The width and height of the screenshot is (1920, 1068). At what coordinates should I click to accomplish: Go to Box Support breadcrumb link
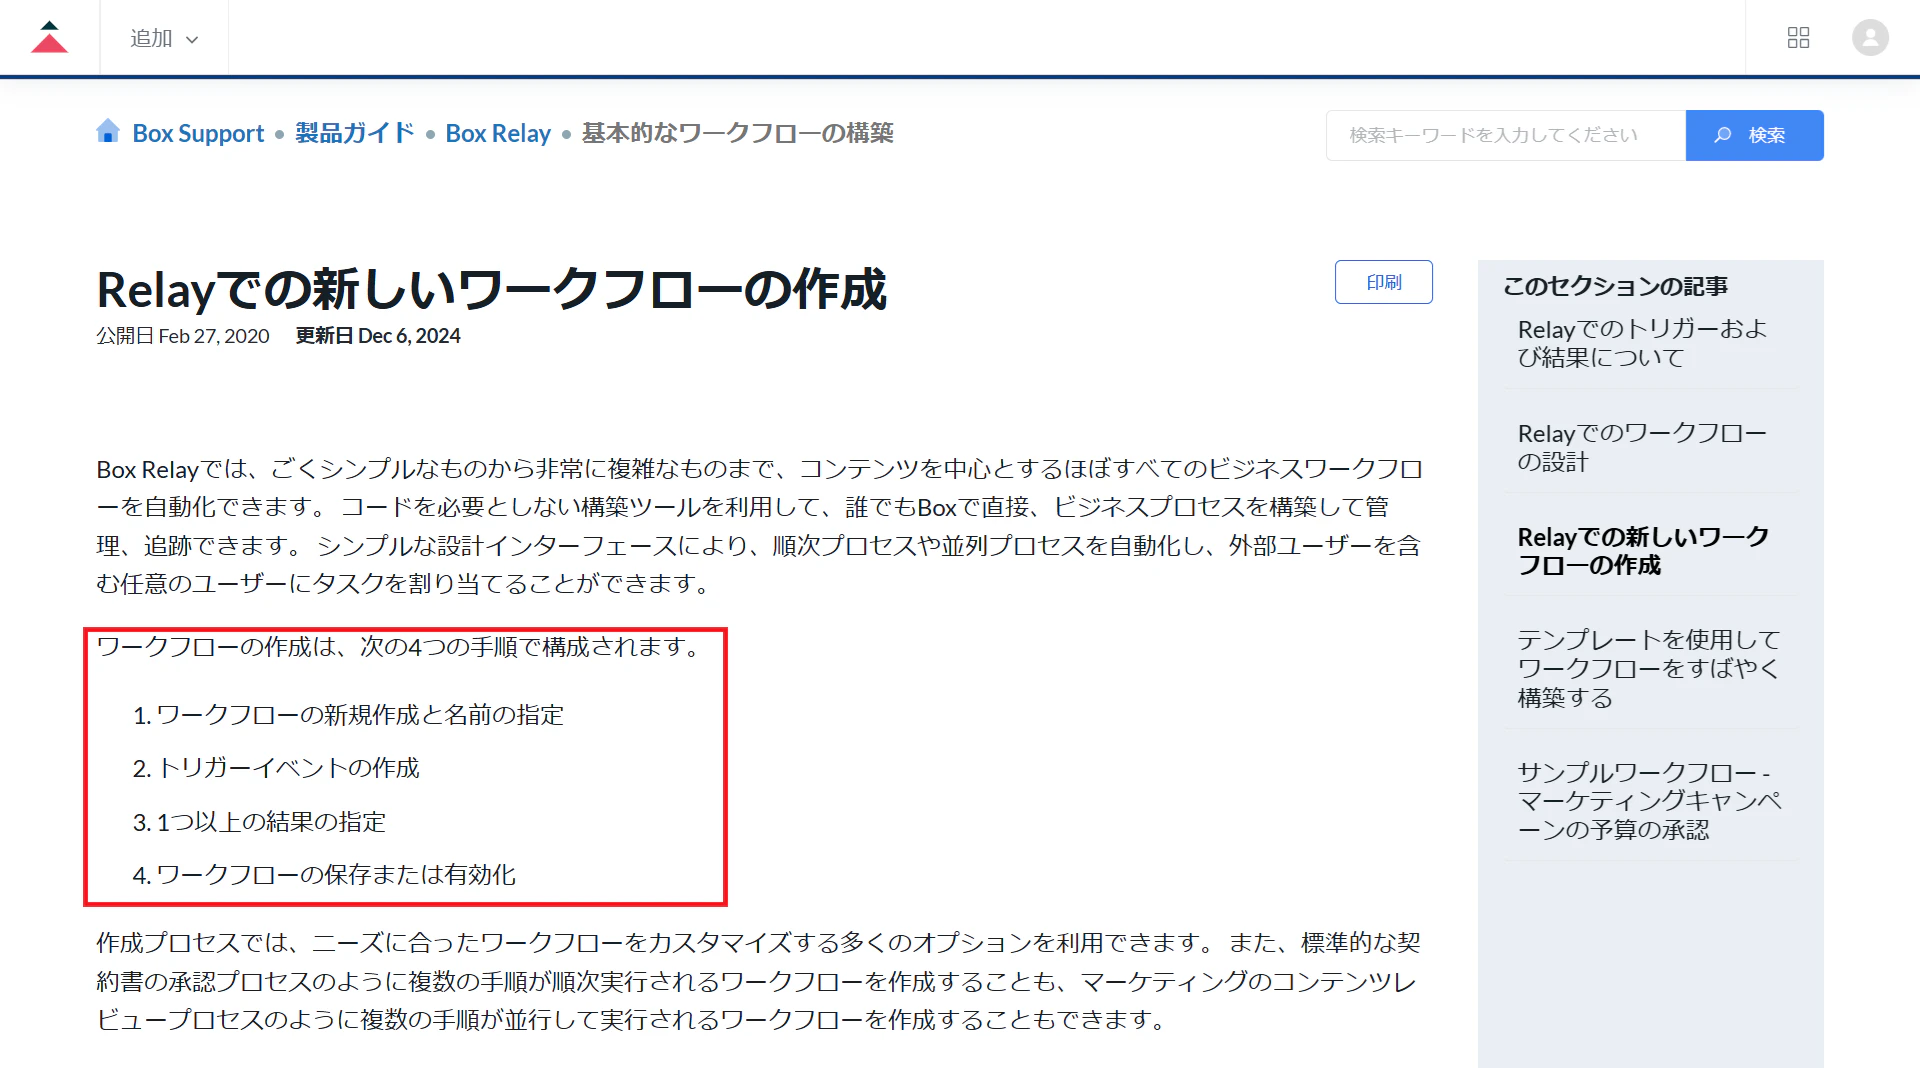point(198,133)
